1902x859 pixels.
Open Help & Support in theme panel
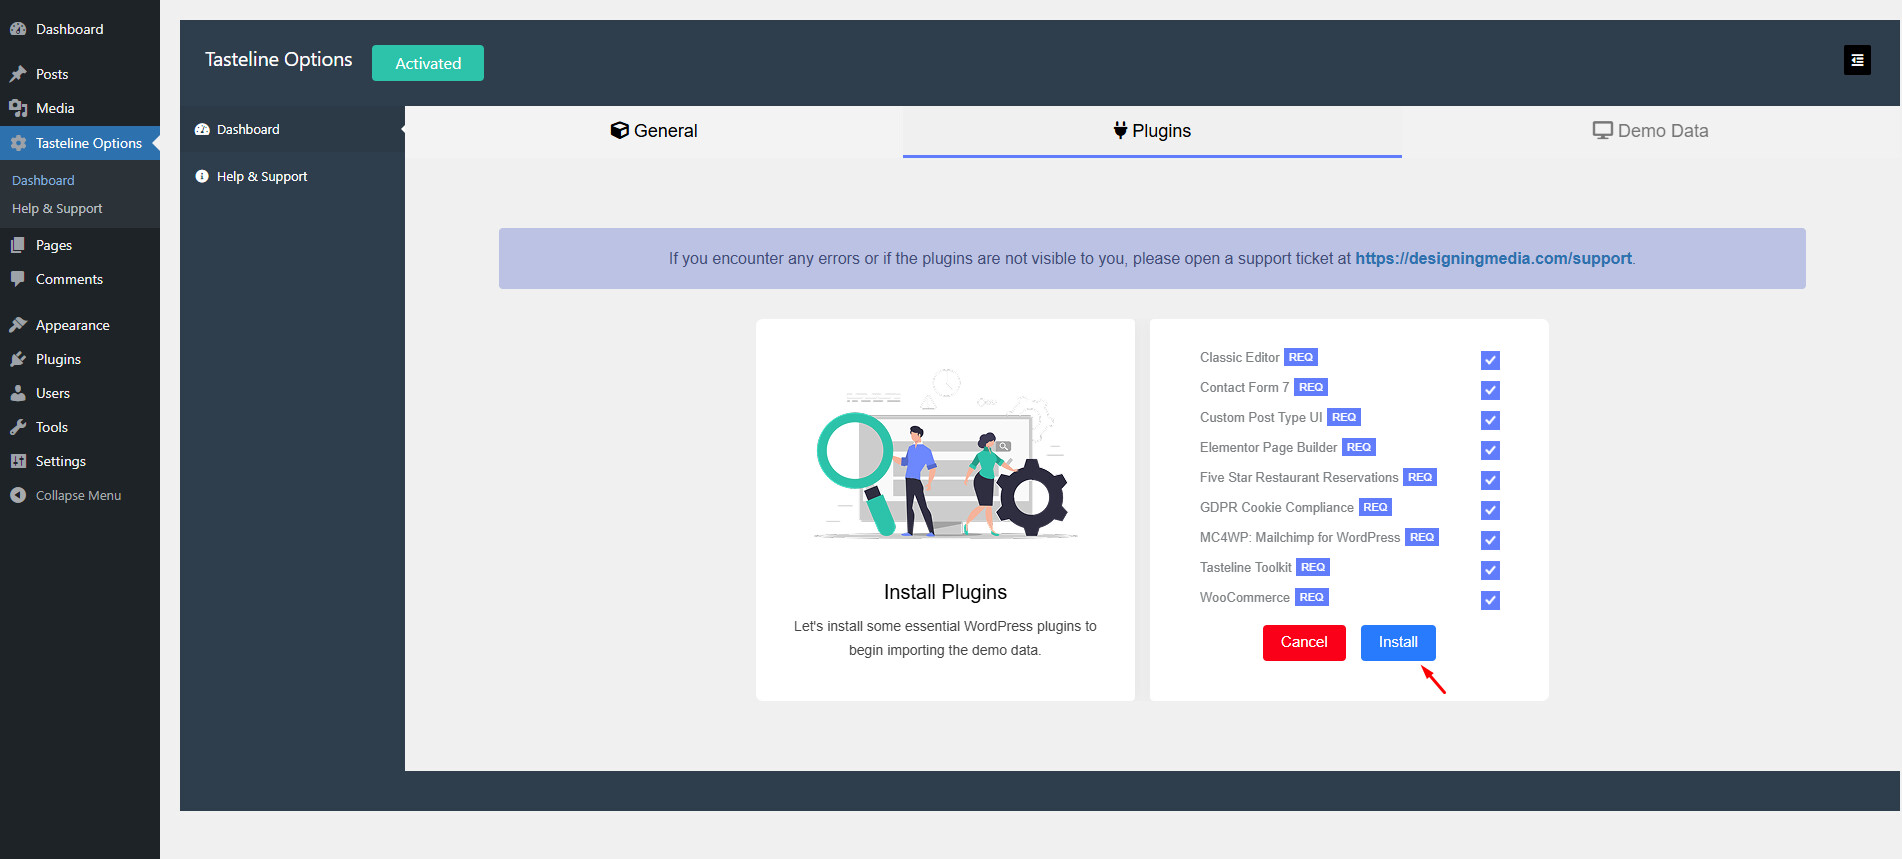click(x=261, y=177)
